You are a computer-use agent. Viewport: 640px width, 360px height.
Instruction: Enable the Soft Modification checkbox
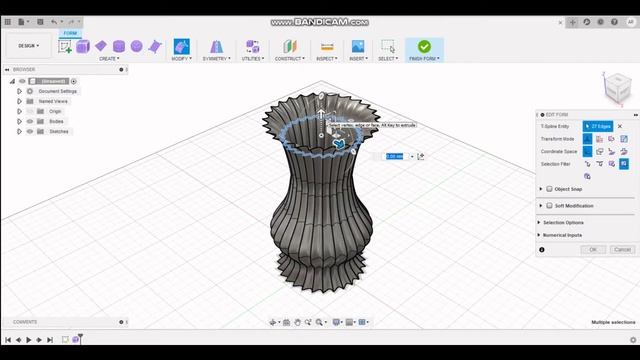(x=549, y=206)
